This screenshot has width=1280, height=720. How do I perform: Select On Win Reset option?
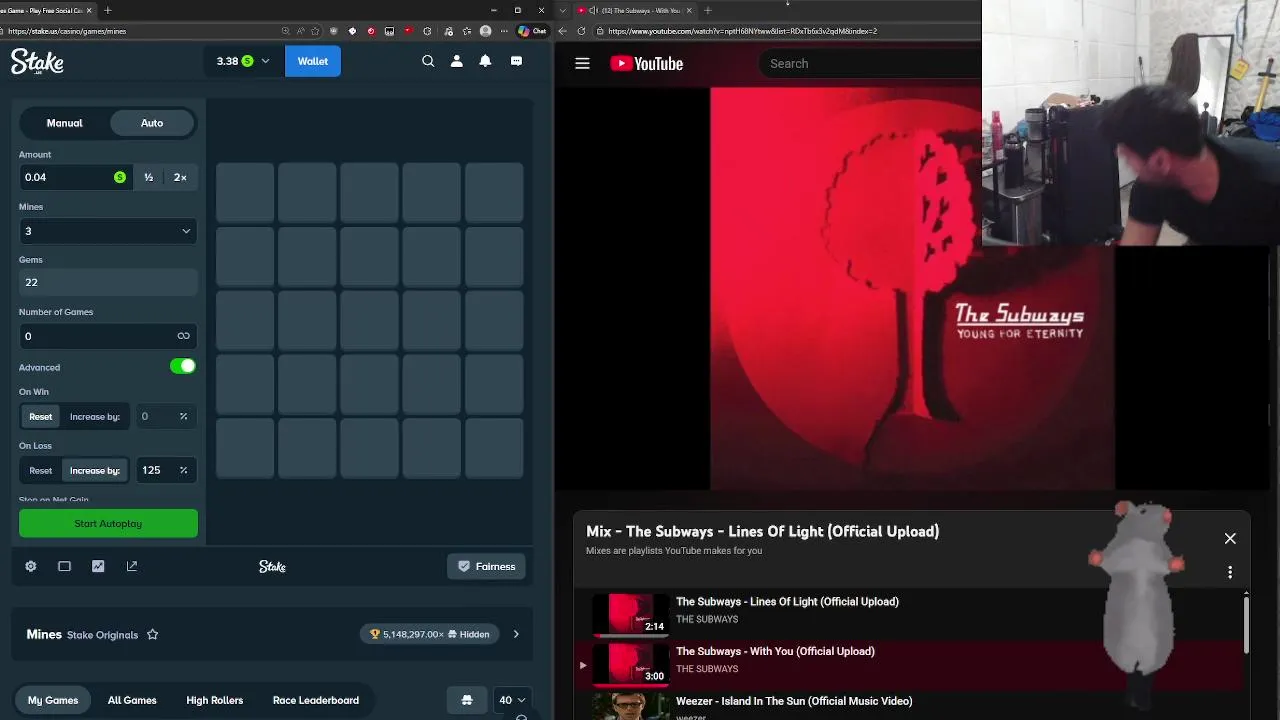41,416
